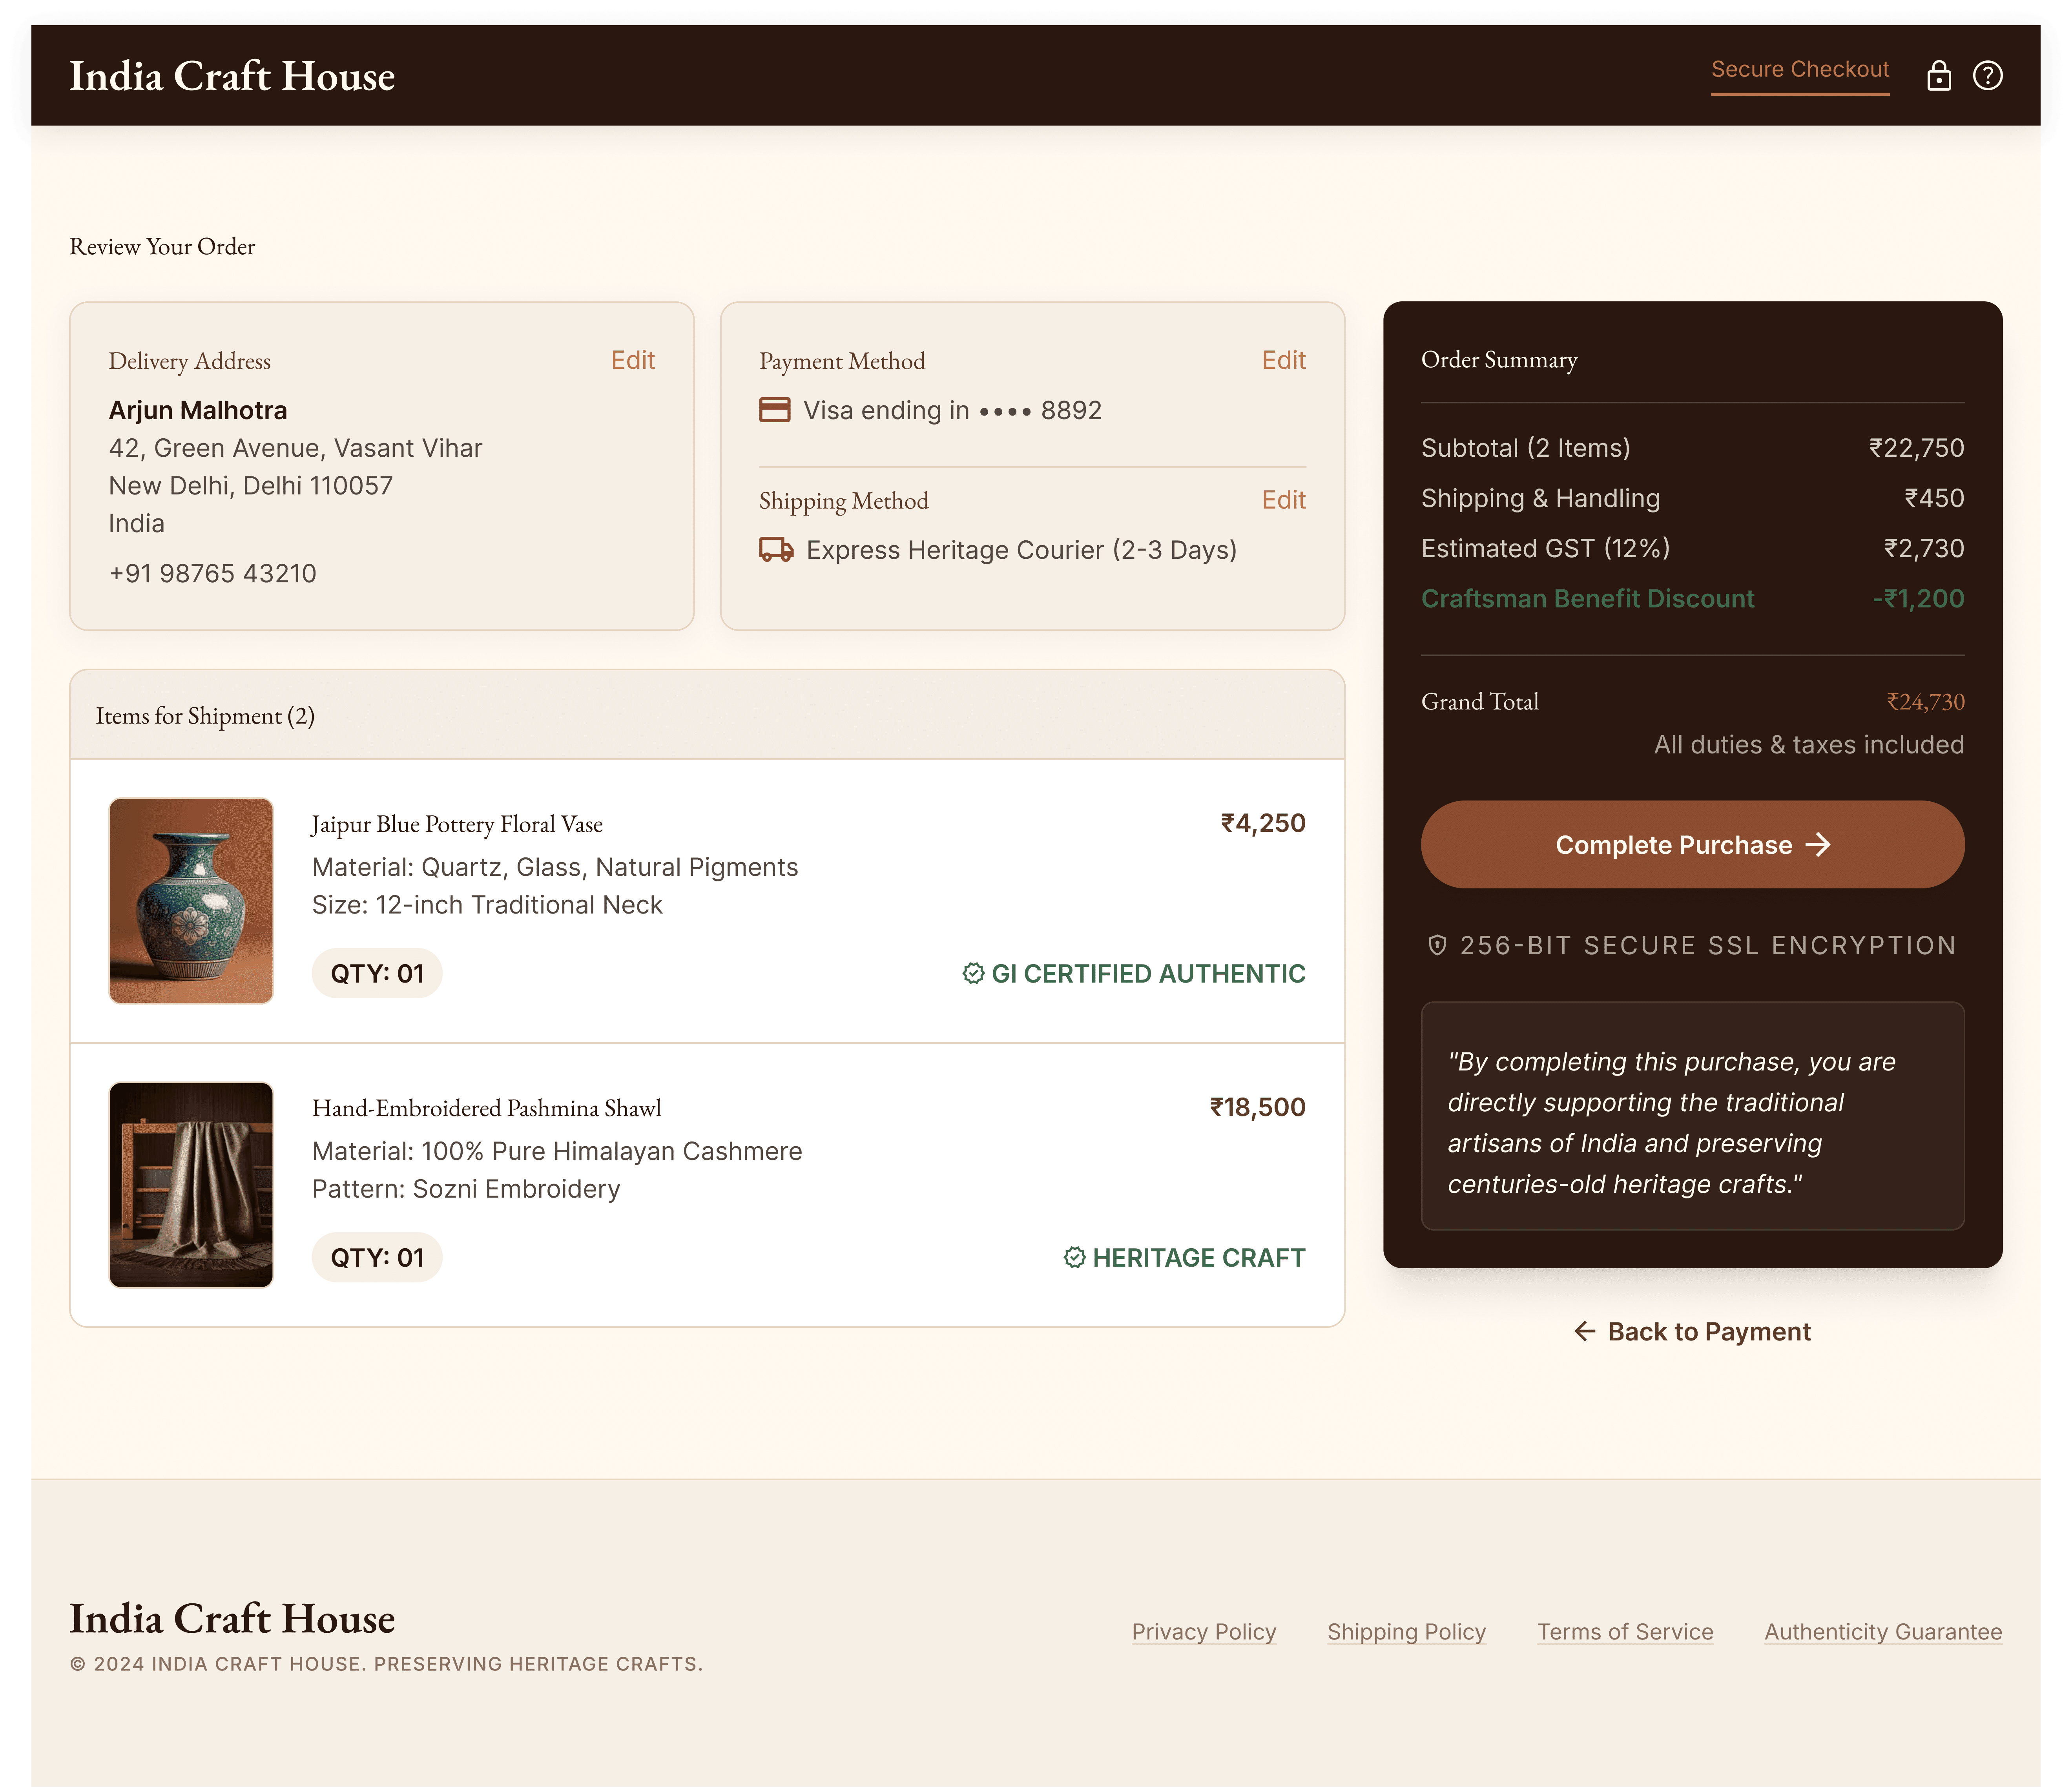Click the ₹22,750 subtotal amount
Screen dimensions: 2072x1787
point(1917,448)
